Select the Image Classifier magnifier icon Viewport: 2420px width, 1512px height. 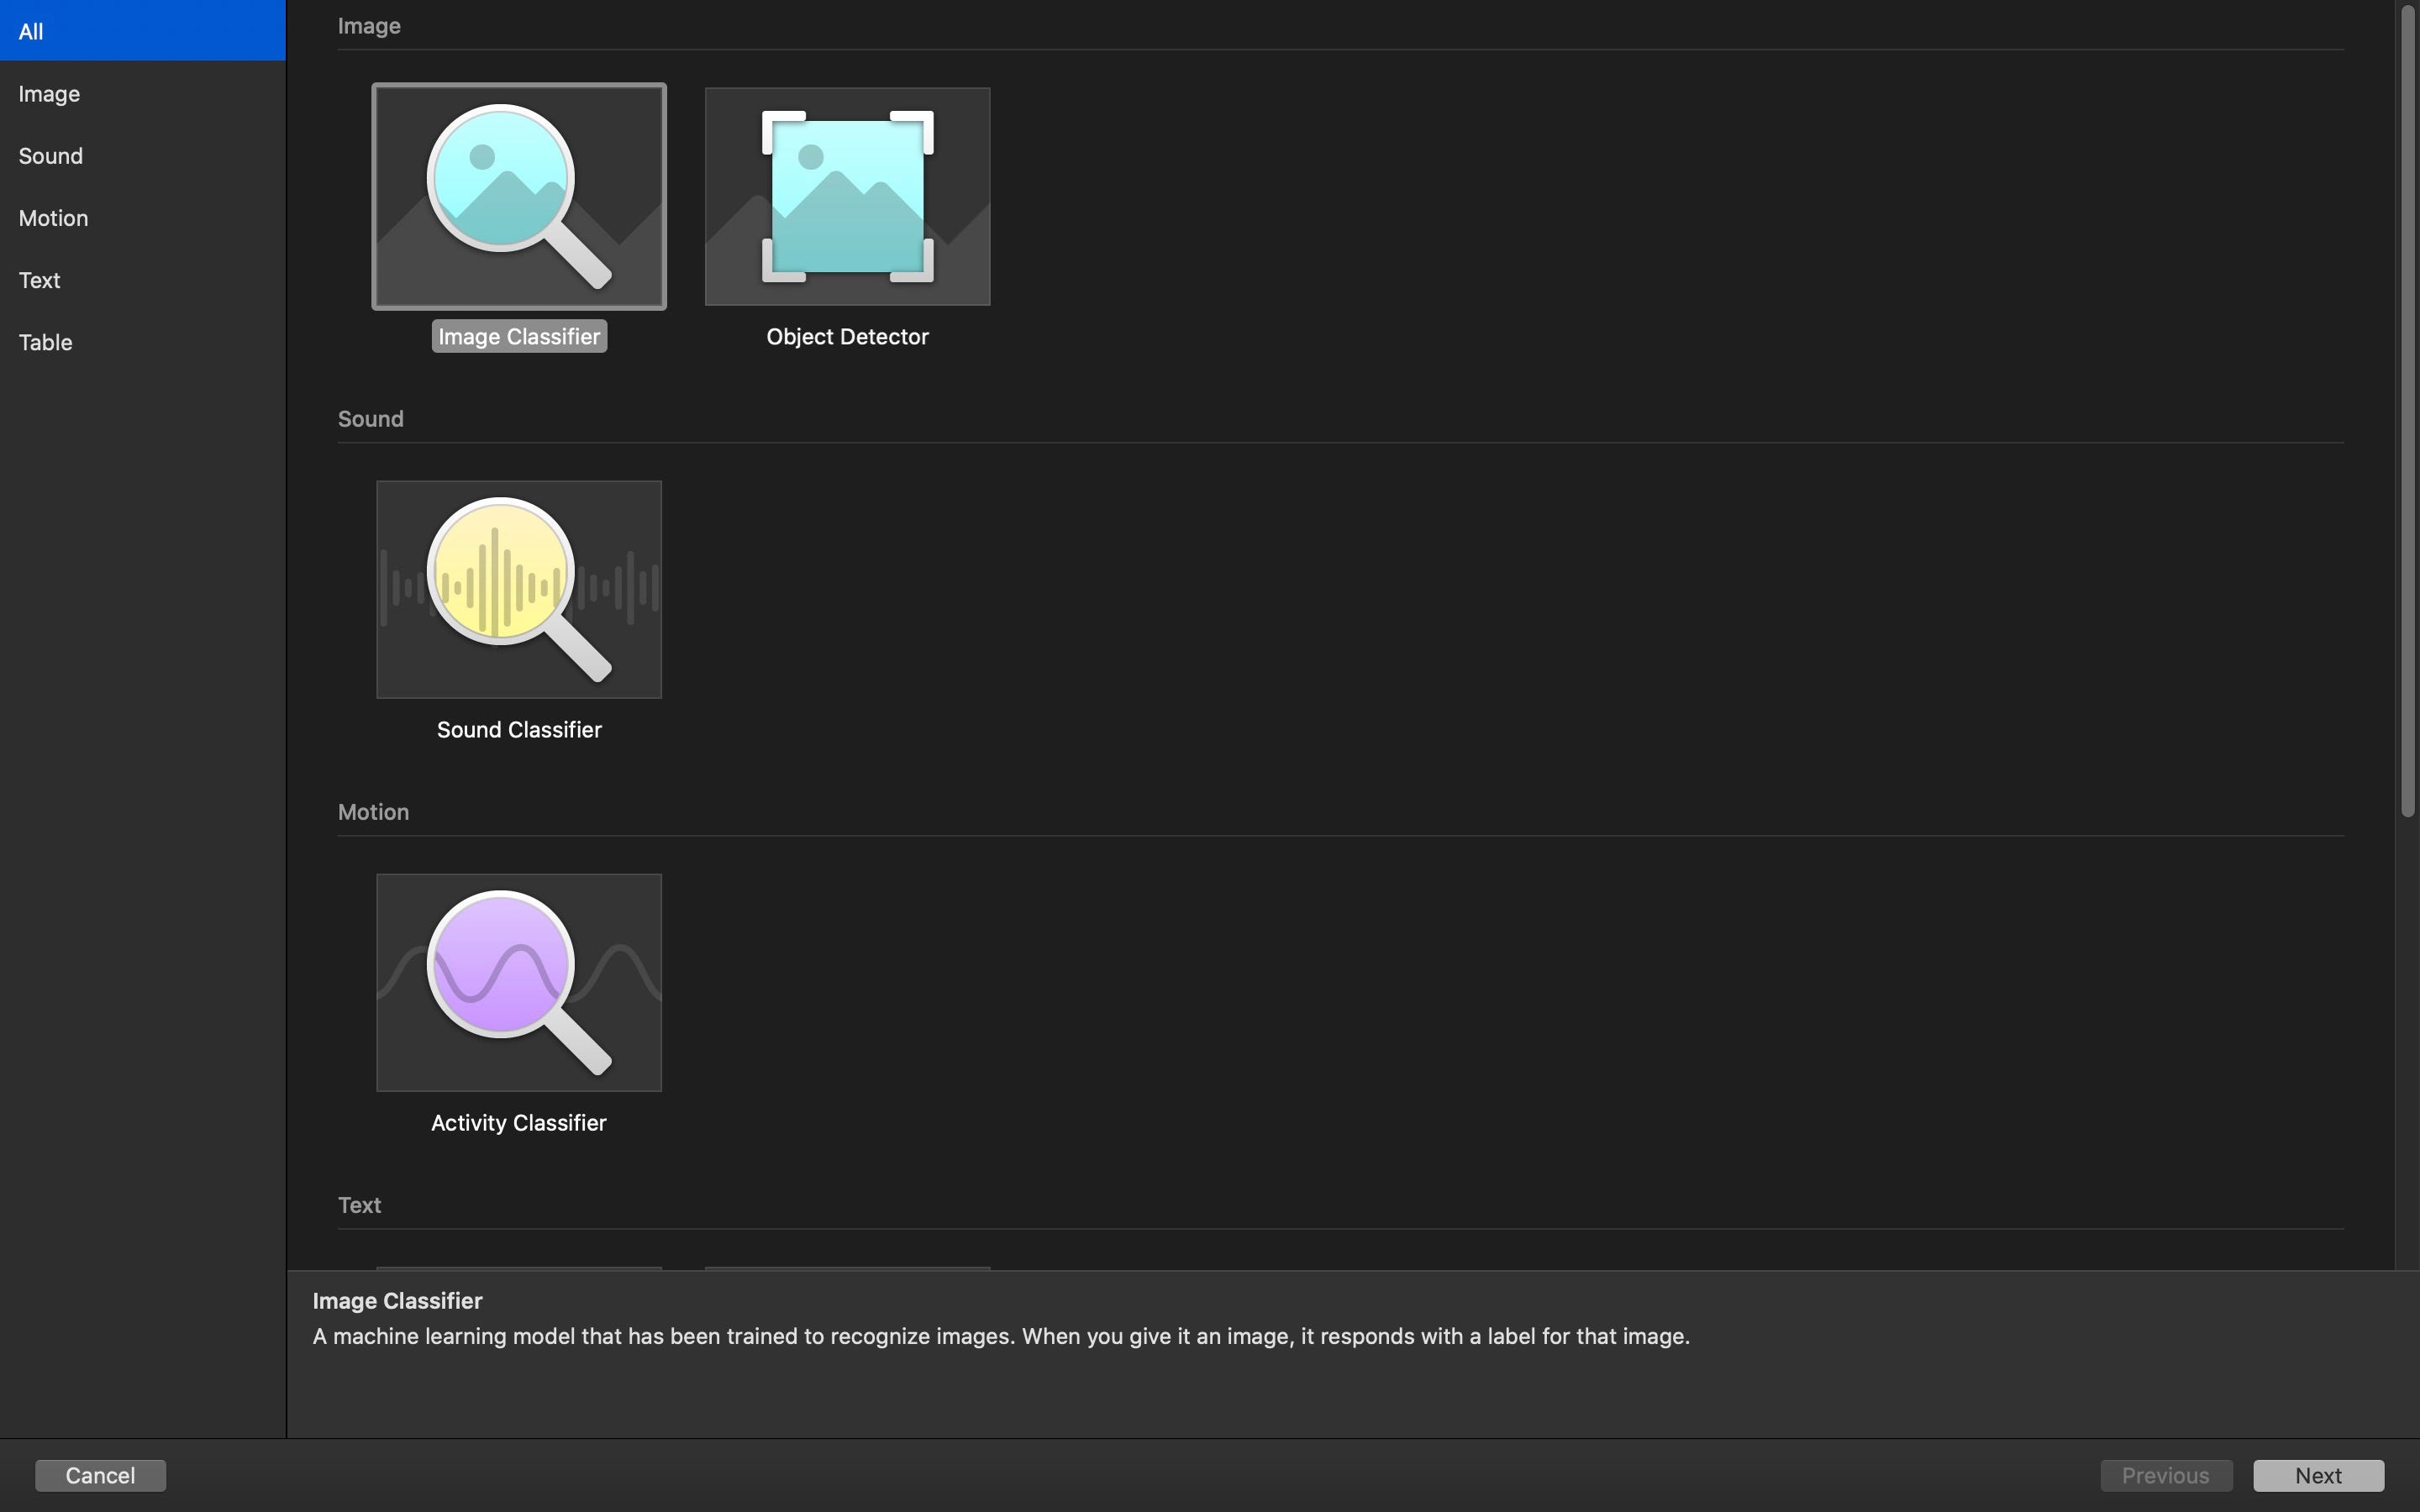[x=518, y=196]
